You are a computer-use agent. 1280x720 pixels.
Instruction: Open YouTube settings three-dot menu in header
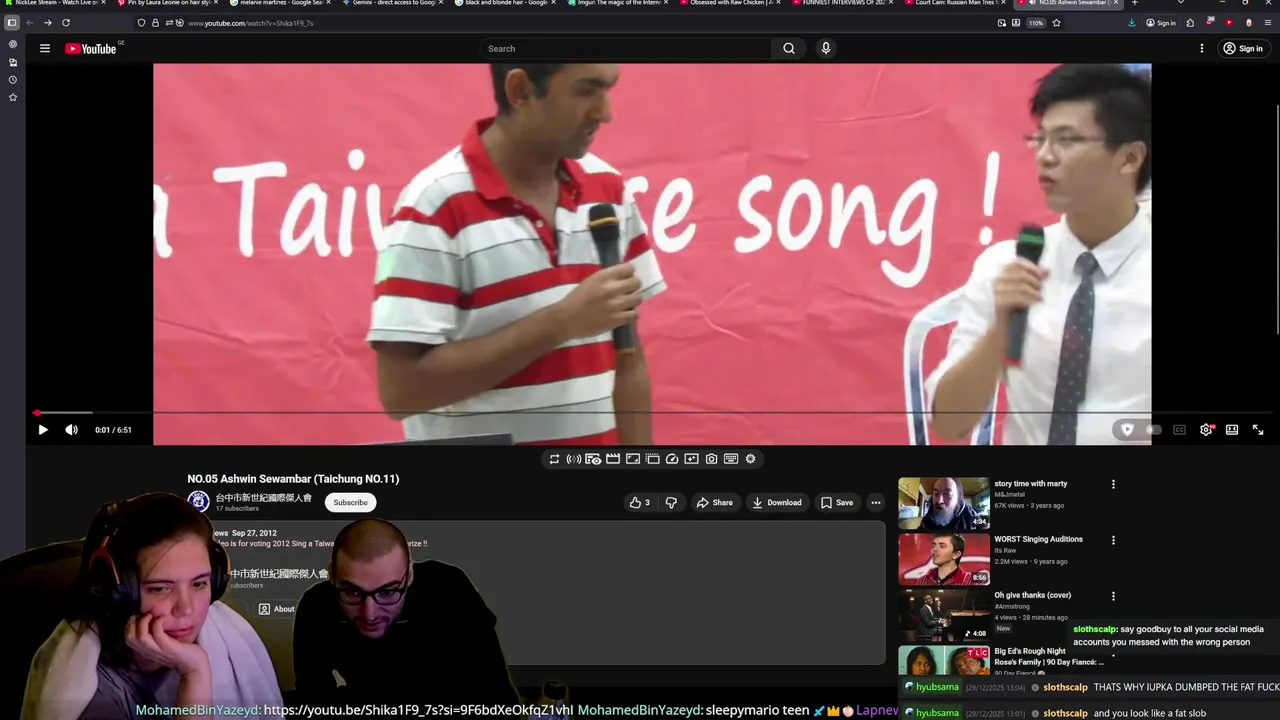[1202, 48]
